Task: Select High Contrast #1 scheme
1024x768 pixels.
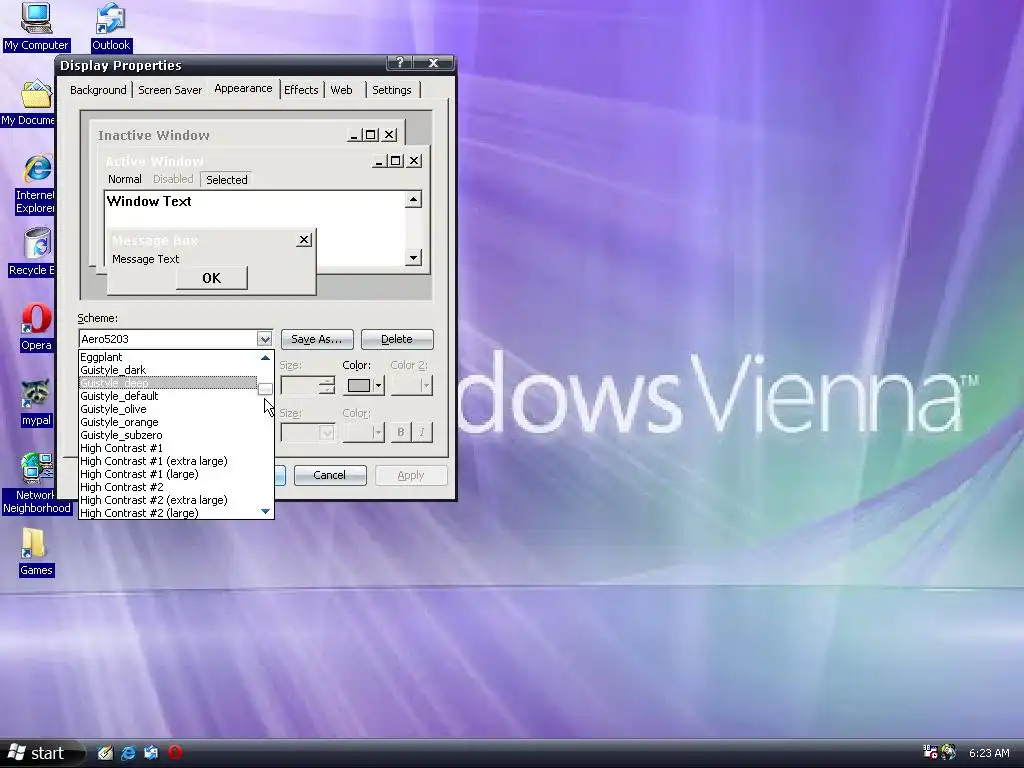Action: (168, 449)
